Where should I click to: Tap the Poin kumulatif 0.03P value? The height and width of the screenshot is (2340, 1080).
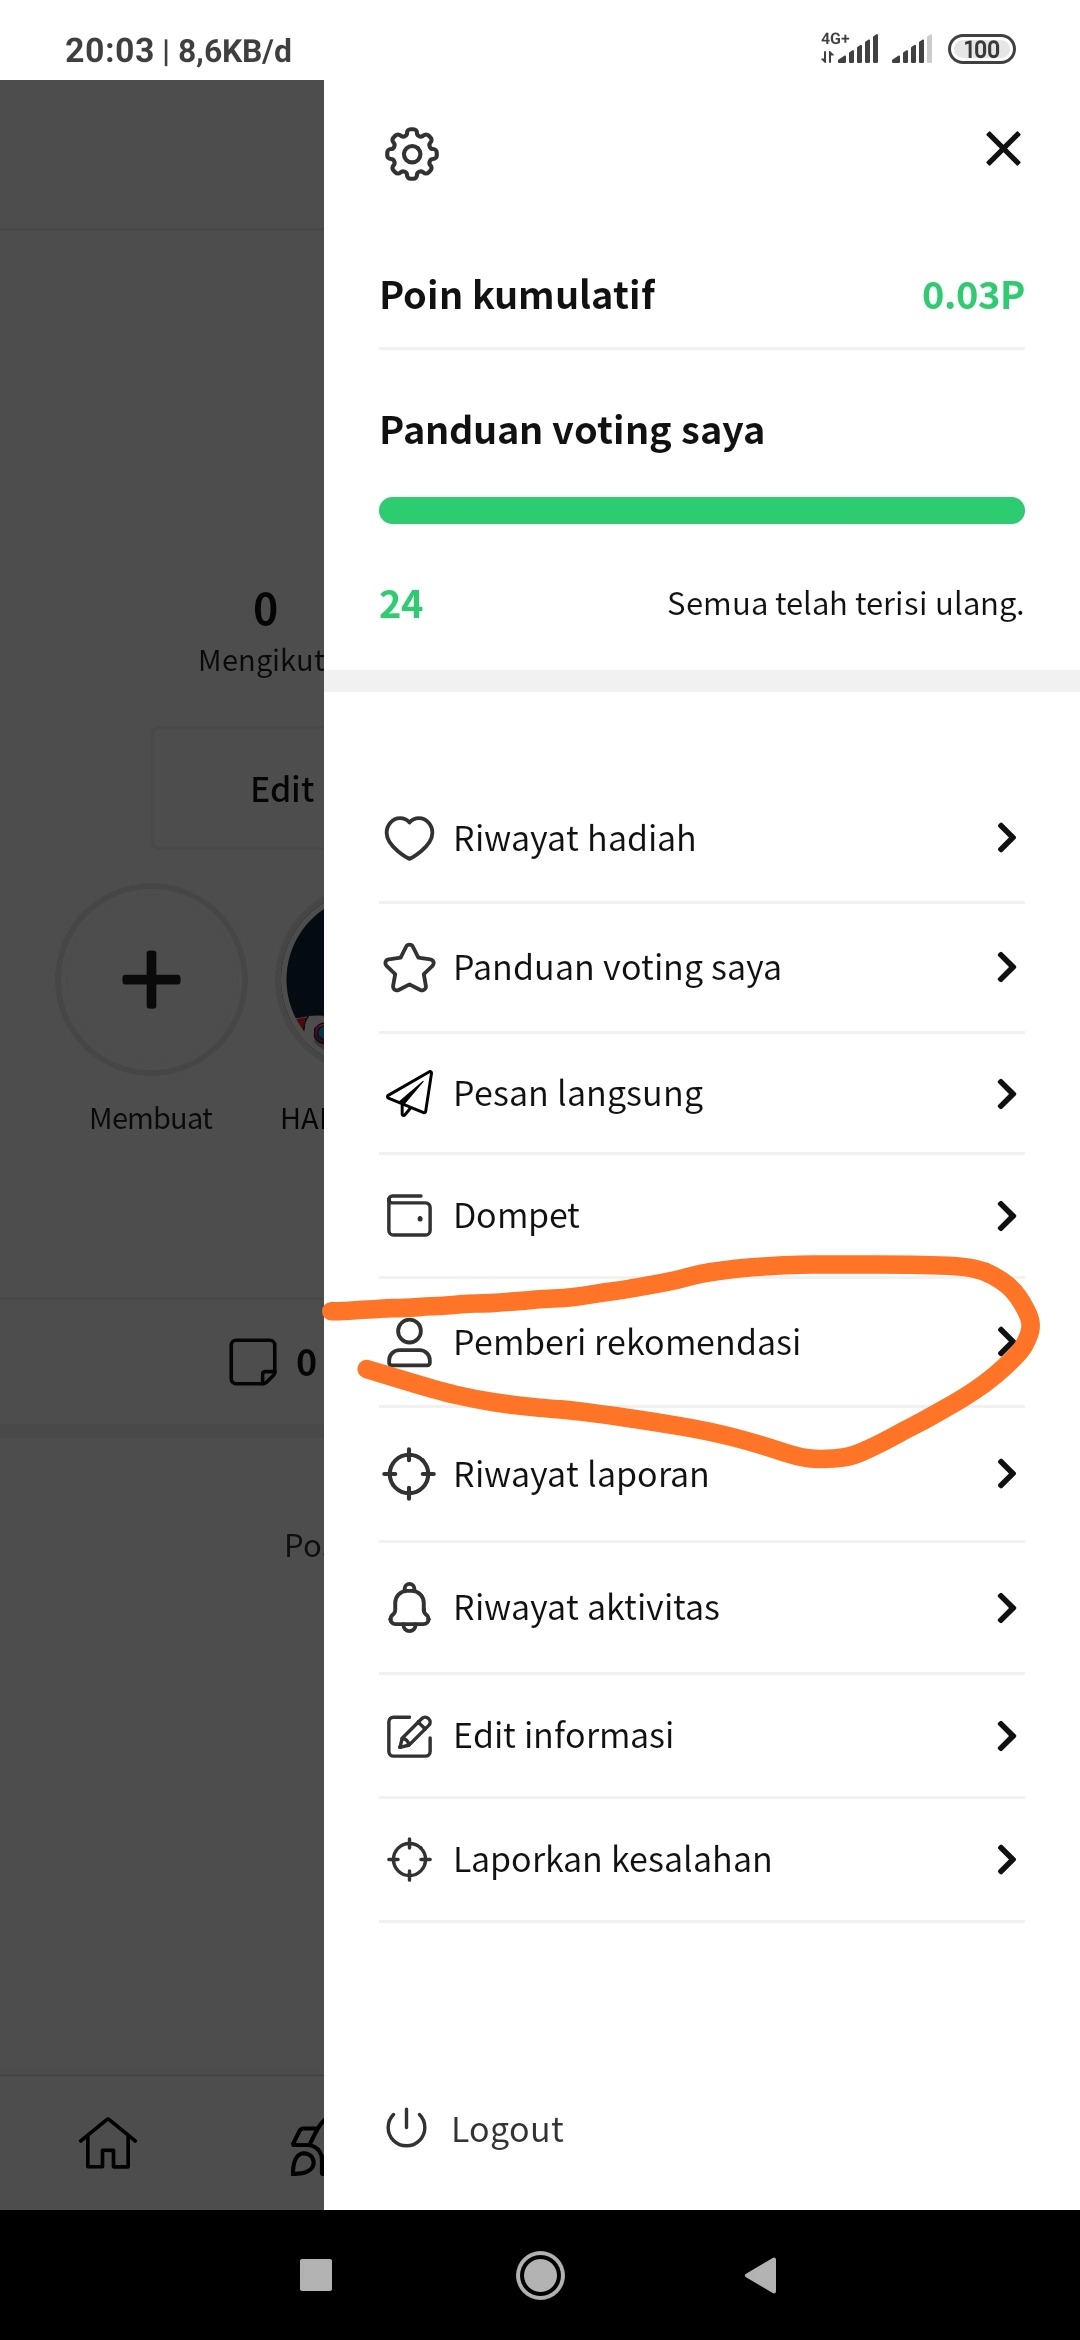point(972,295)
